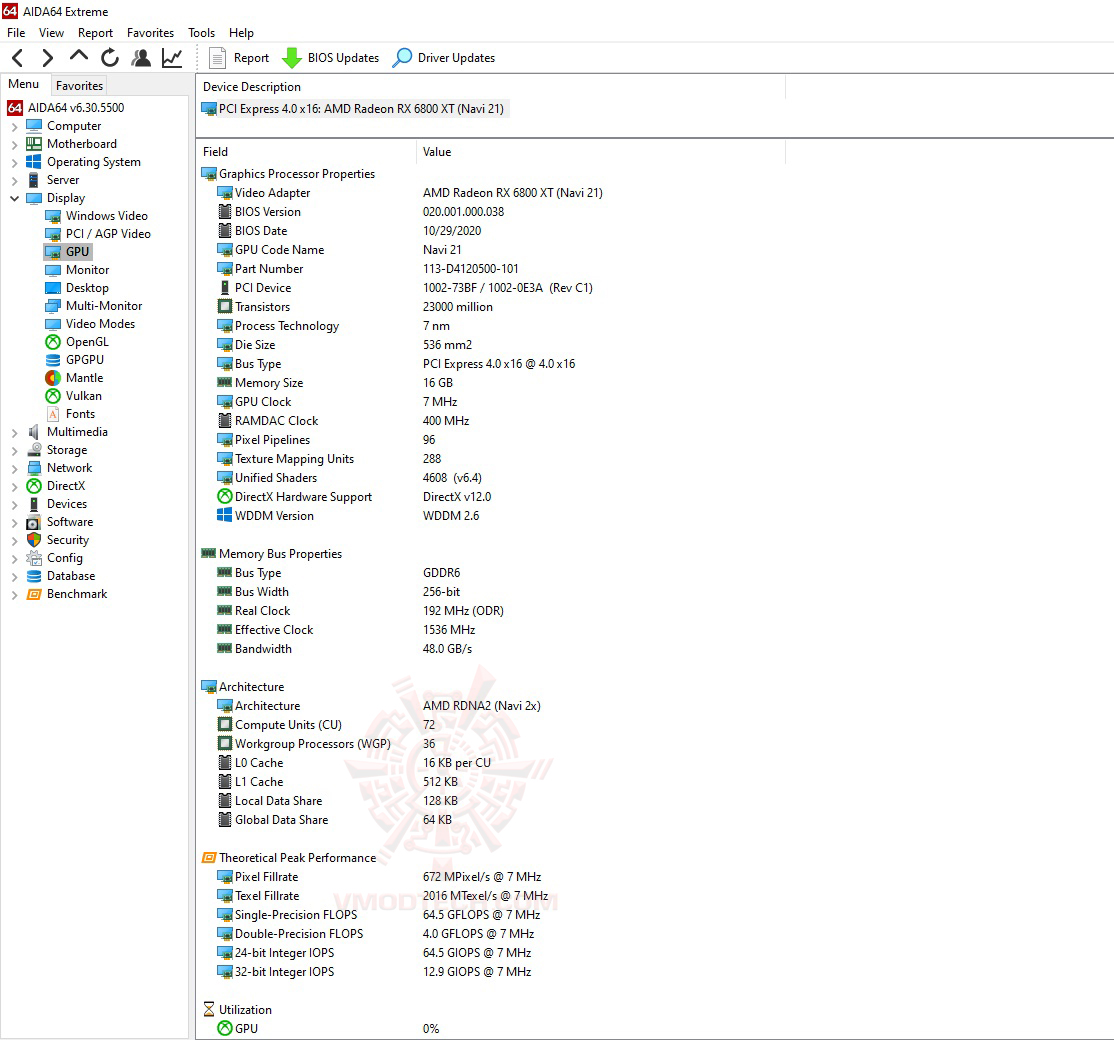This screenshot has width=1114, height=1040.
Task: Click the Field column header
Action: coord(306,152)
